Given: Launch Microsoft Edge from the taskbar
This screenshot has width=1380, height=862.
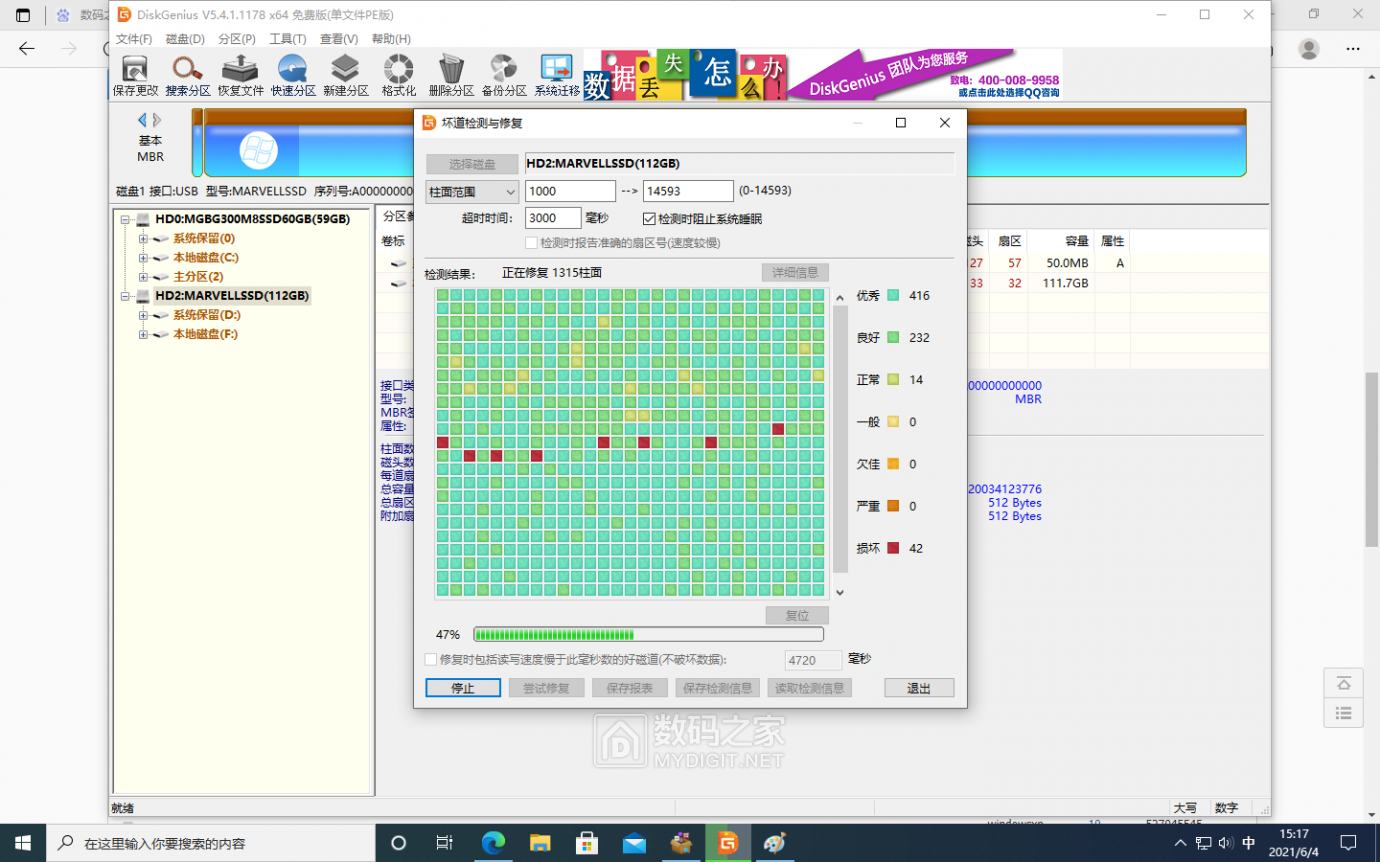Looking at the screenshot, I should coord(493,843).
